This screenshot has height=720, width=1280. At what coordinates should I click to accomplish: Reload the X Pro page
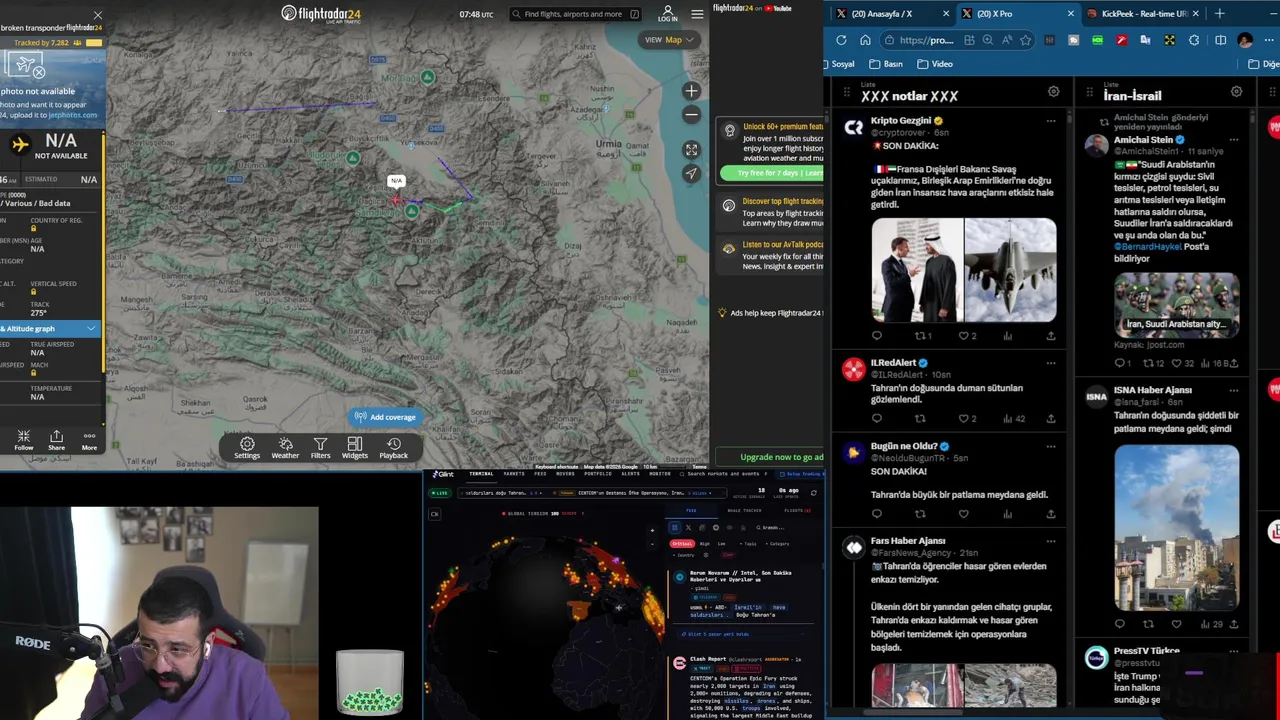[x=841, y=40]
